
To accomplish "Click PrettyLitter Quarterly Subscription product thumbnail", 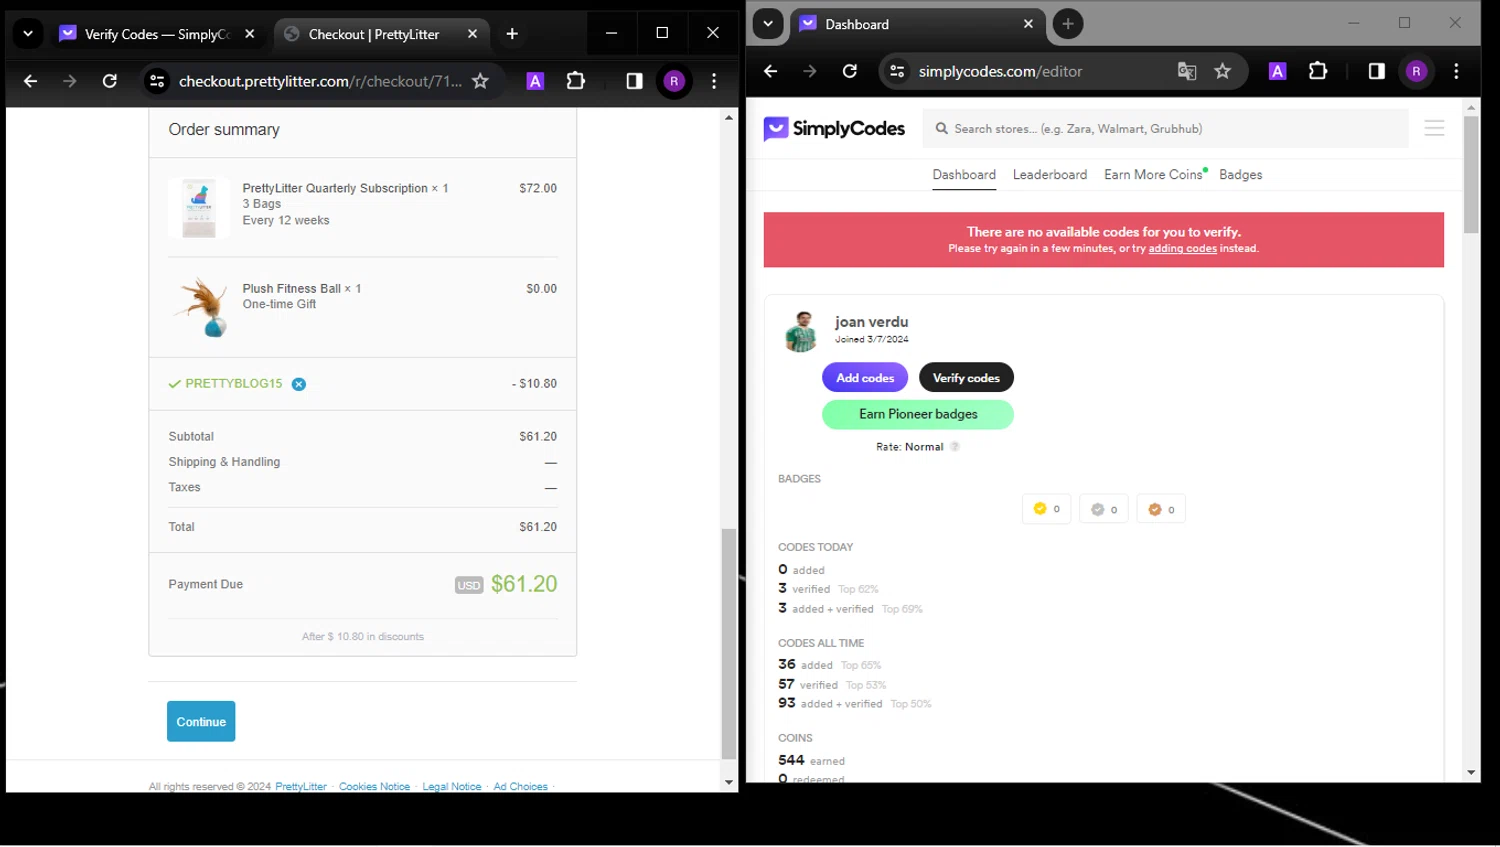I will [199, 208].
